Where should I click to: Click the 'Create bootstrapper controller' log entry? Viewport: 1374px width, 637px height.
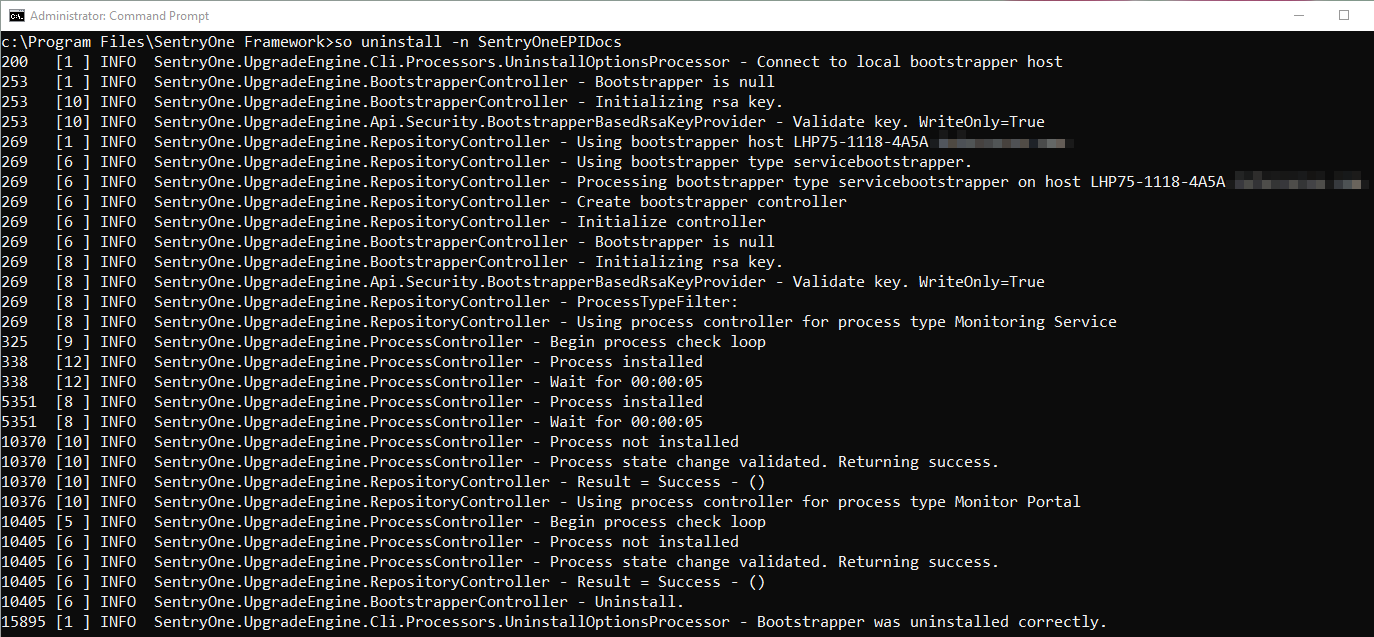[x=711, y=202]
